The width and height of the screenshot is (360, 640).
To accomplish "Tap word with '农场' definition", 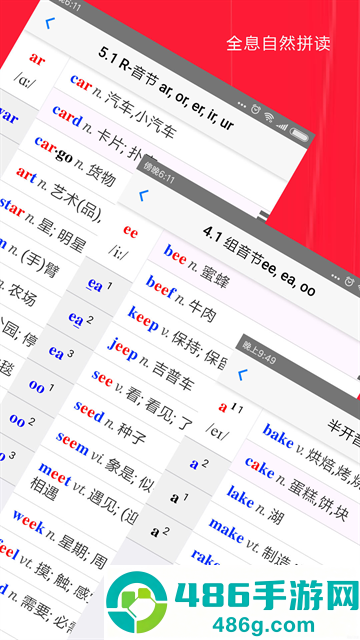I will 18,292.
